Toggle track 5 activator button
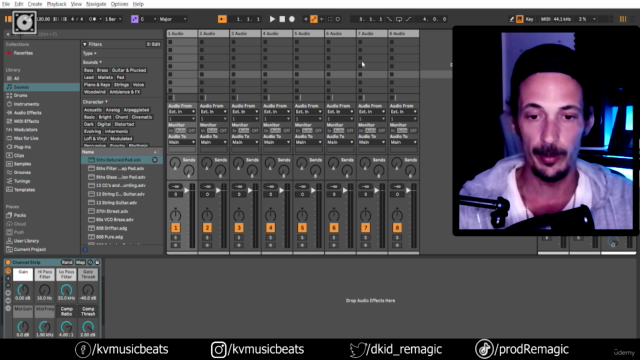Viewport: 640px width, 360px height. (302, 228)
